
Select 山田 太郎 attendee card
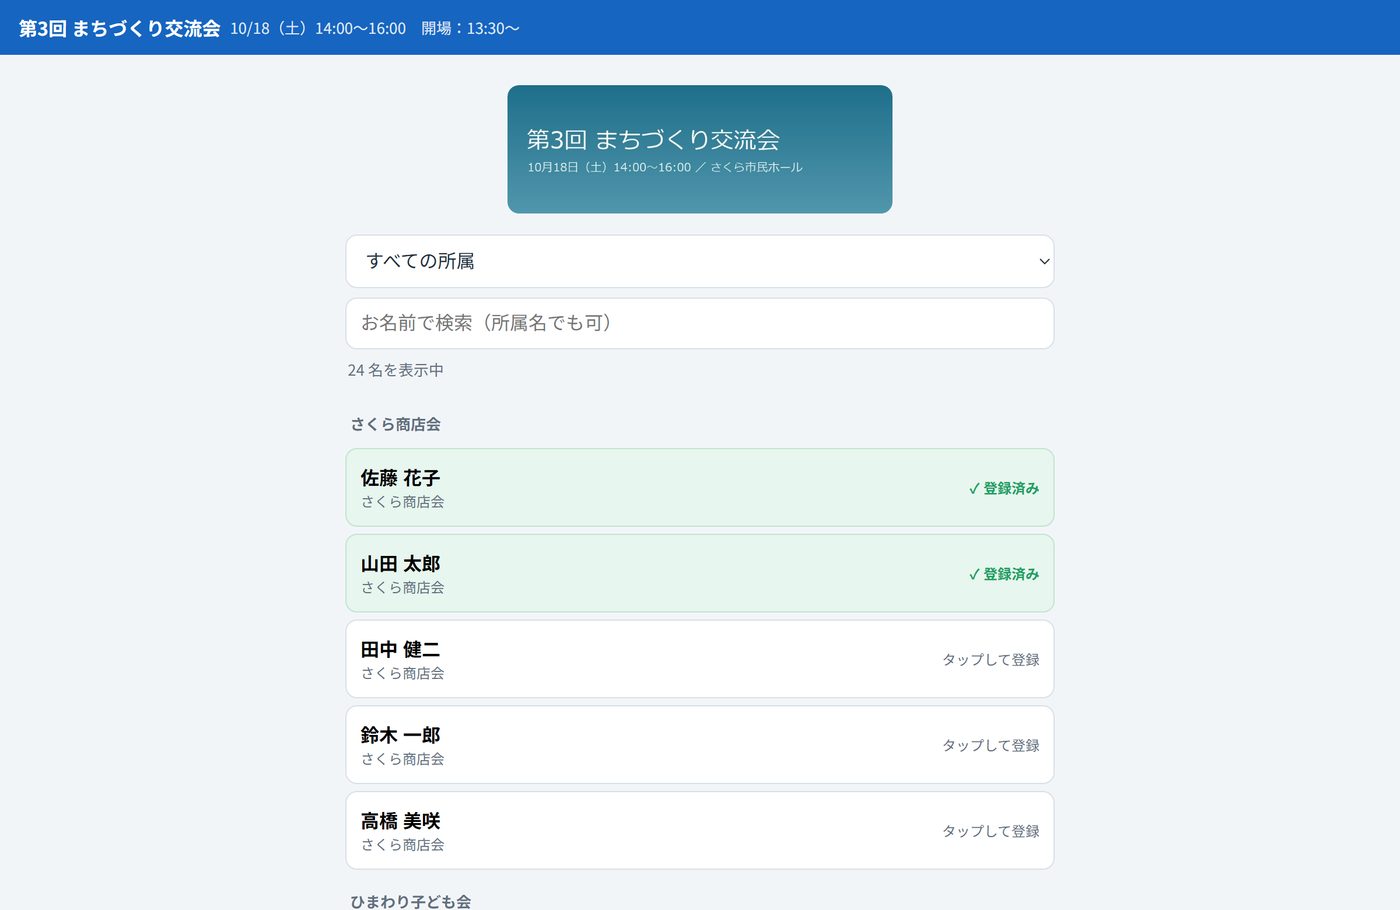(700, 573)
